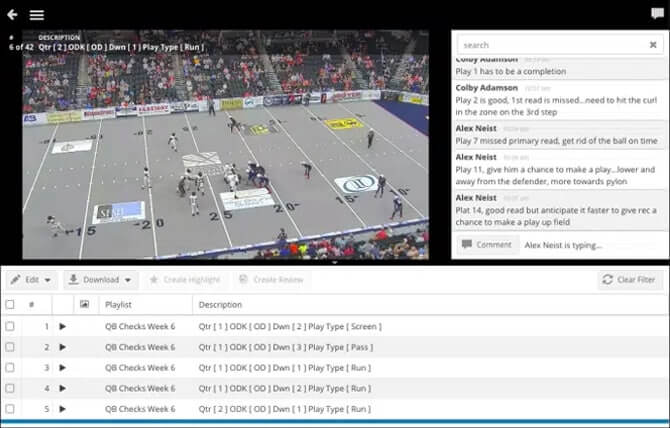Sort by the Playlist column header
The width and height of the screenshot is (670, 428).
pos(118,305)
